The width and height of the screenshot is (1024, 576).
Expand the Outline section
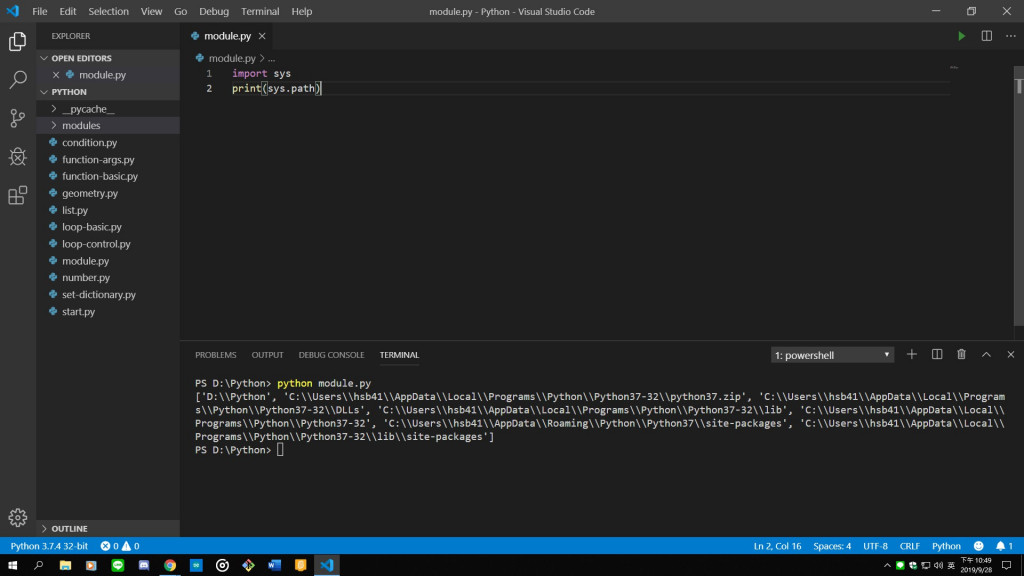pos(108,528)
